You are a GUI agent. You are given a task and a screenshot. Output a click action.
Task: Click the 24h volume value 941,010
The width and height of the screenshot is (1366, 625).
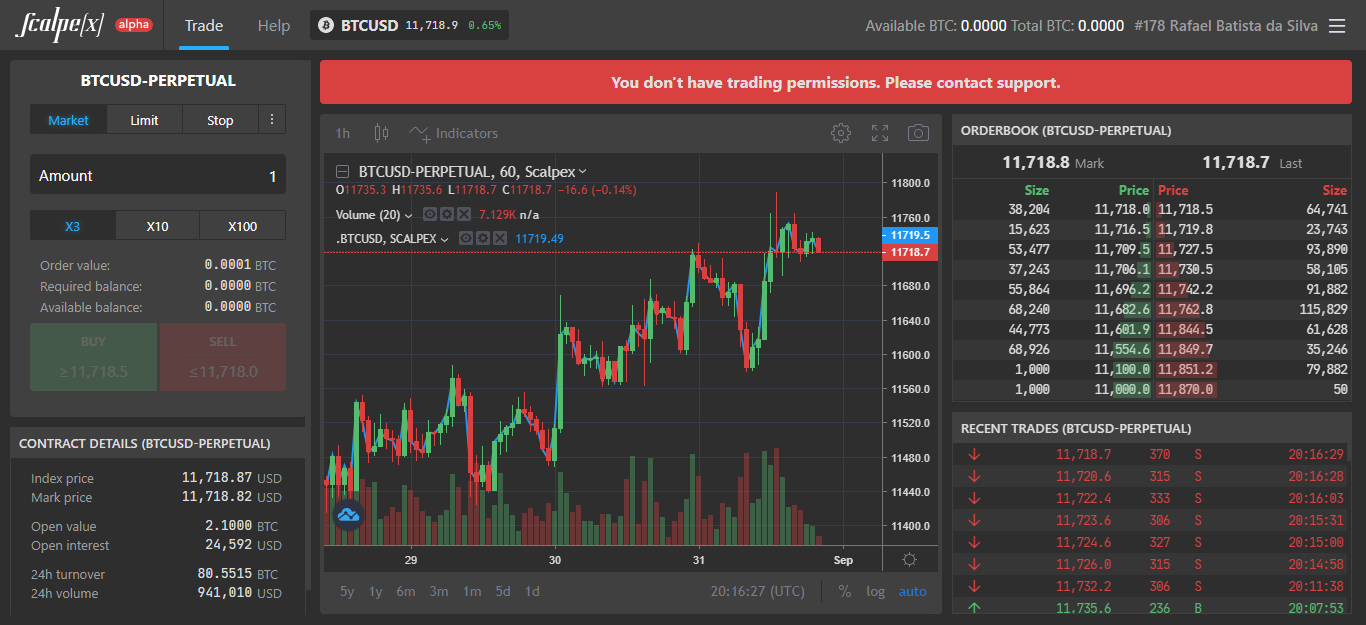(225, 593)
